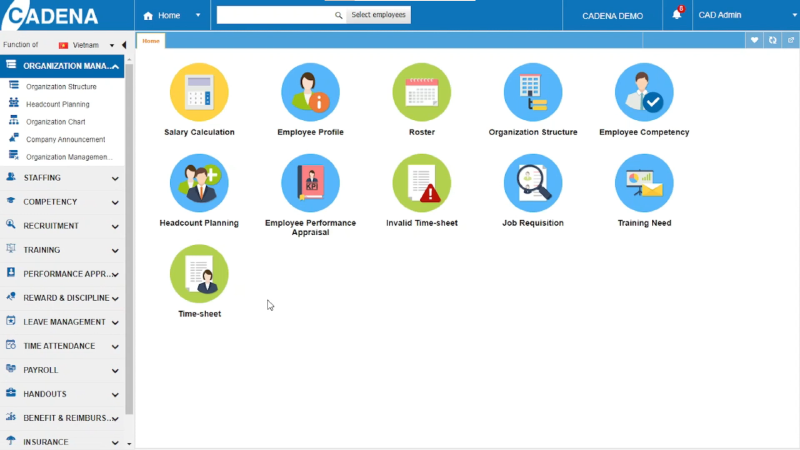Open the Salary Calculation icon
The image size is (800, 450).
tap(199, 92)
